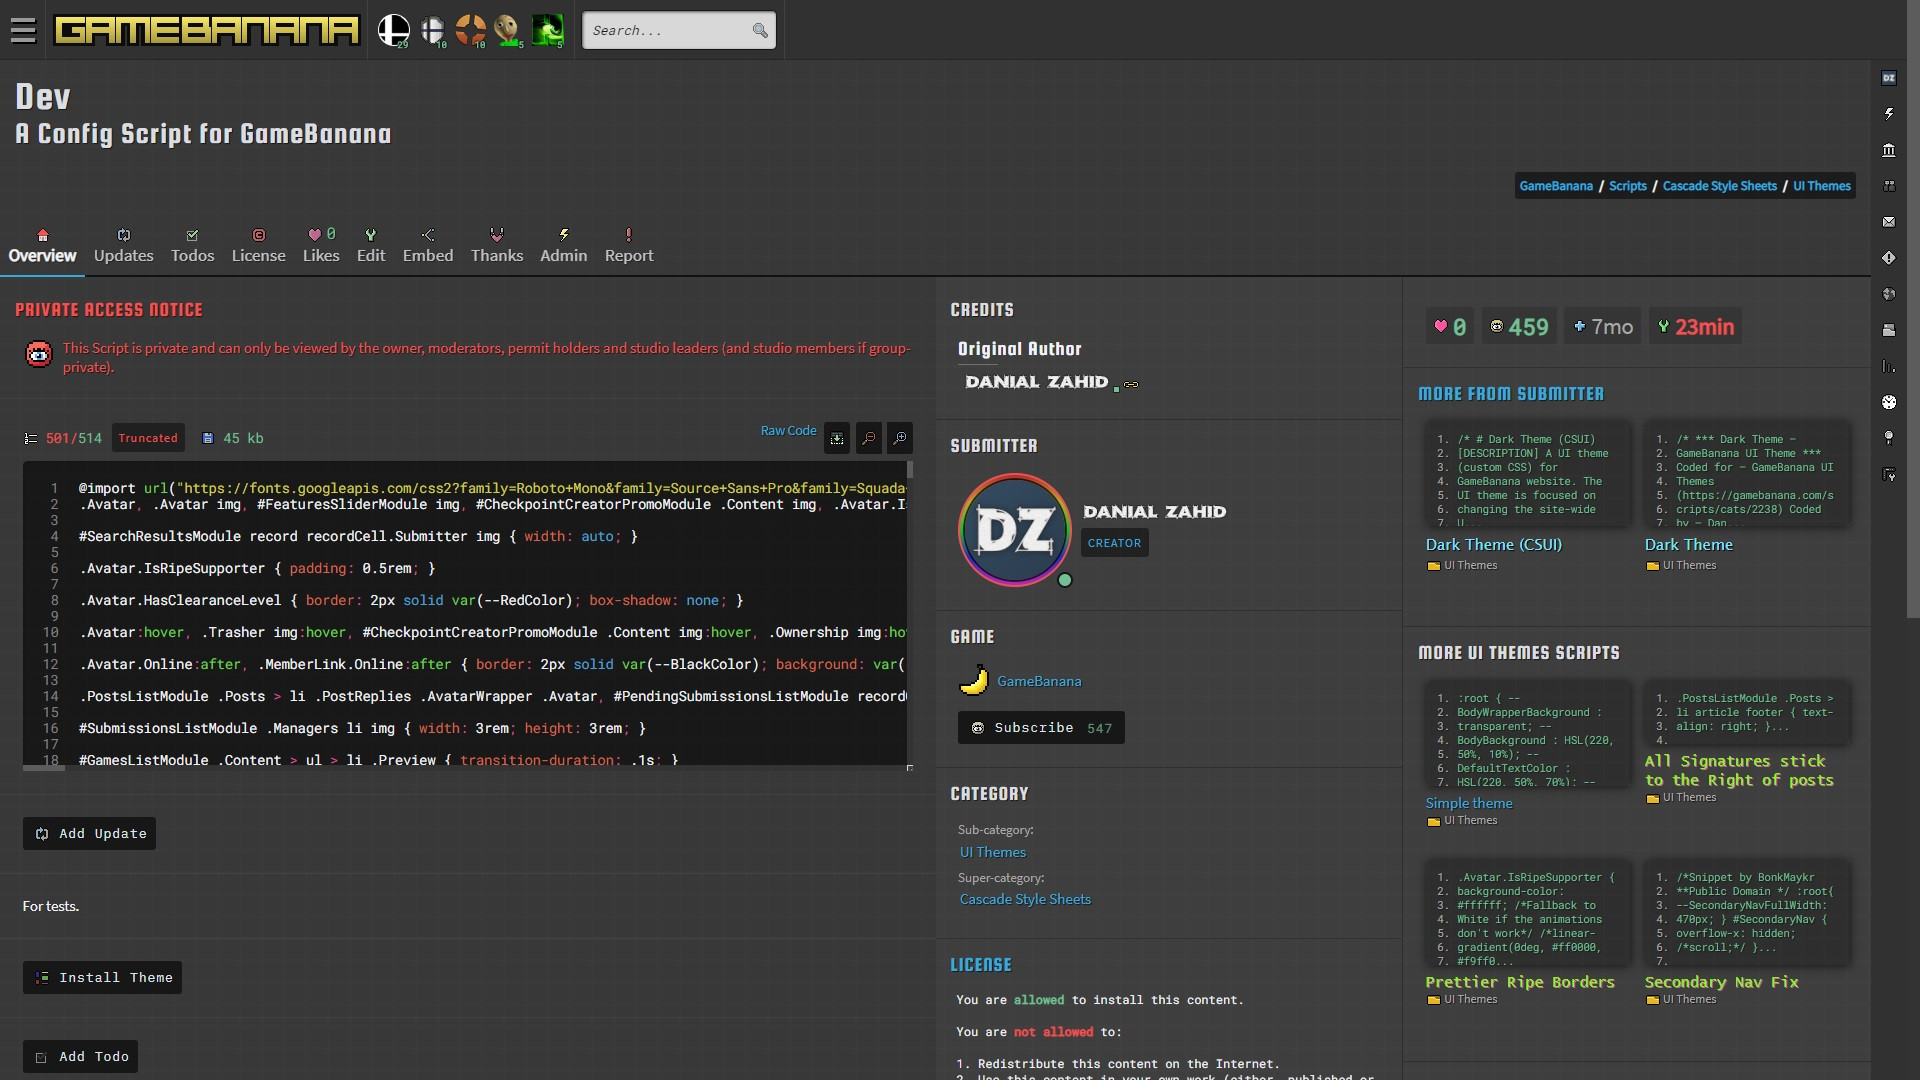
Task: Select the download raw code icon
Action: (x=836, y=438)
